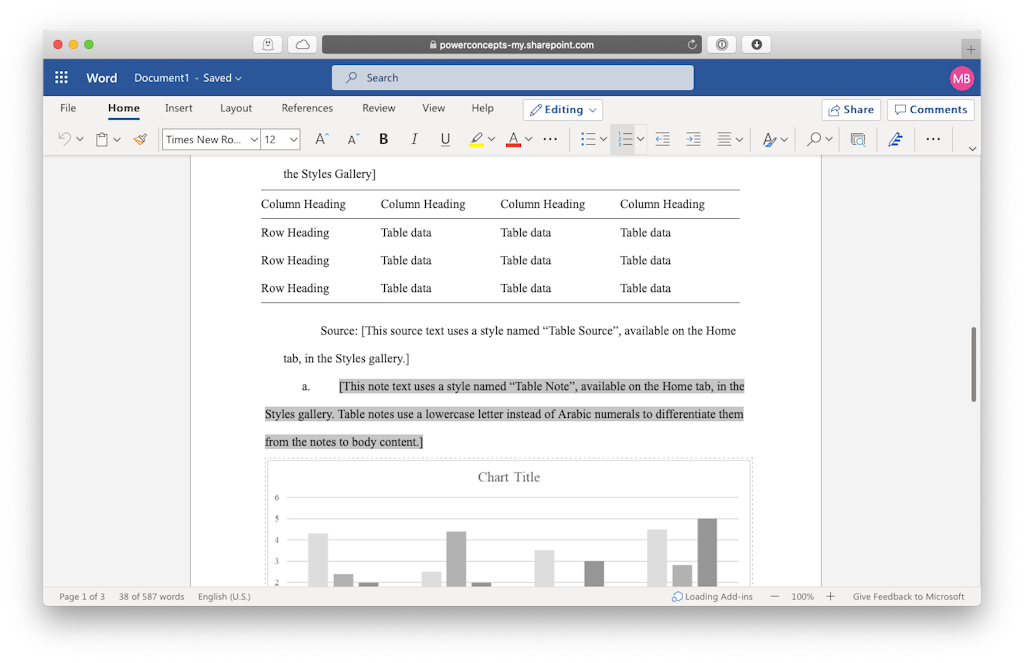Viewport: 1024px width, 663px height.
Task: Apply italic formatting
Action: 414,139
